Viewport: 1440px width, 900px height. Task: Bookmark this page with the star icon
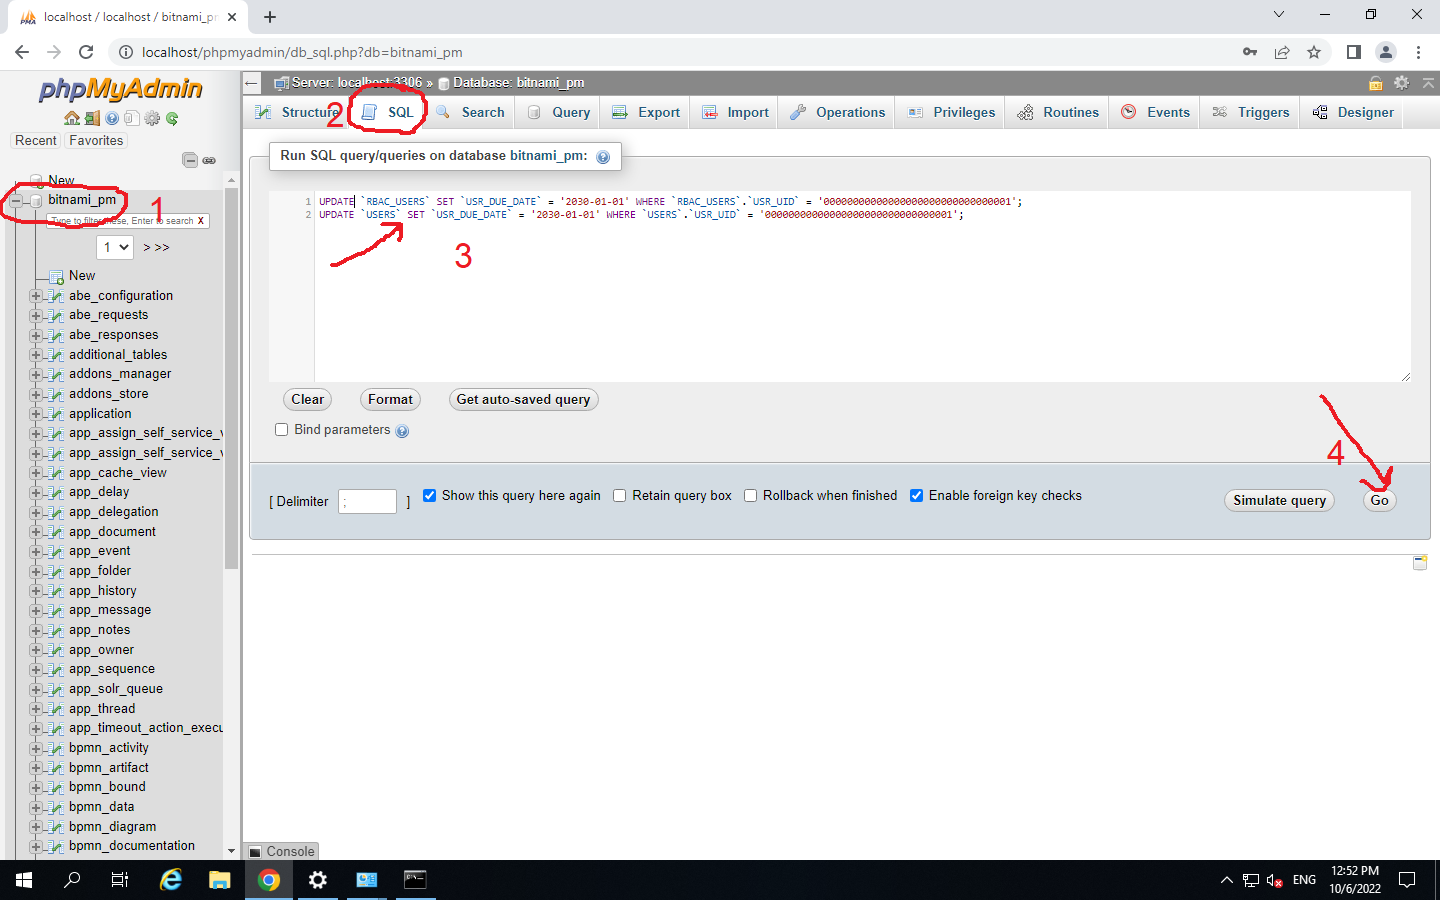pos(1314,52)
